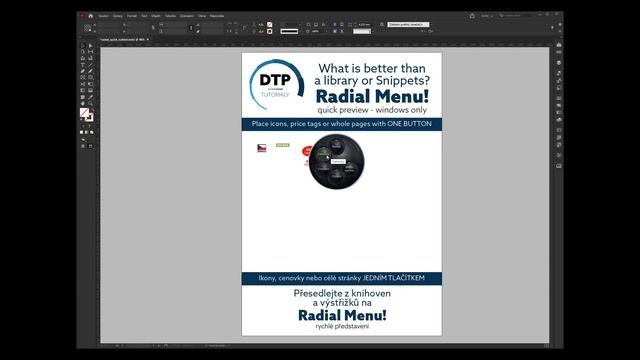Select the Free Transform tool

click(91, 84)
